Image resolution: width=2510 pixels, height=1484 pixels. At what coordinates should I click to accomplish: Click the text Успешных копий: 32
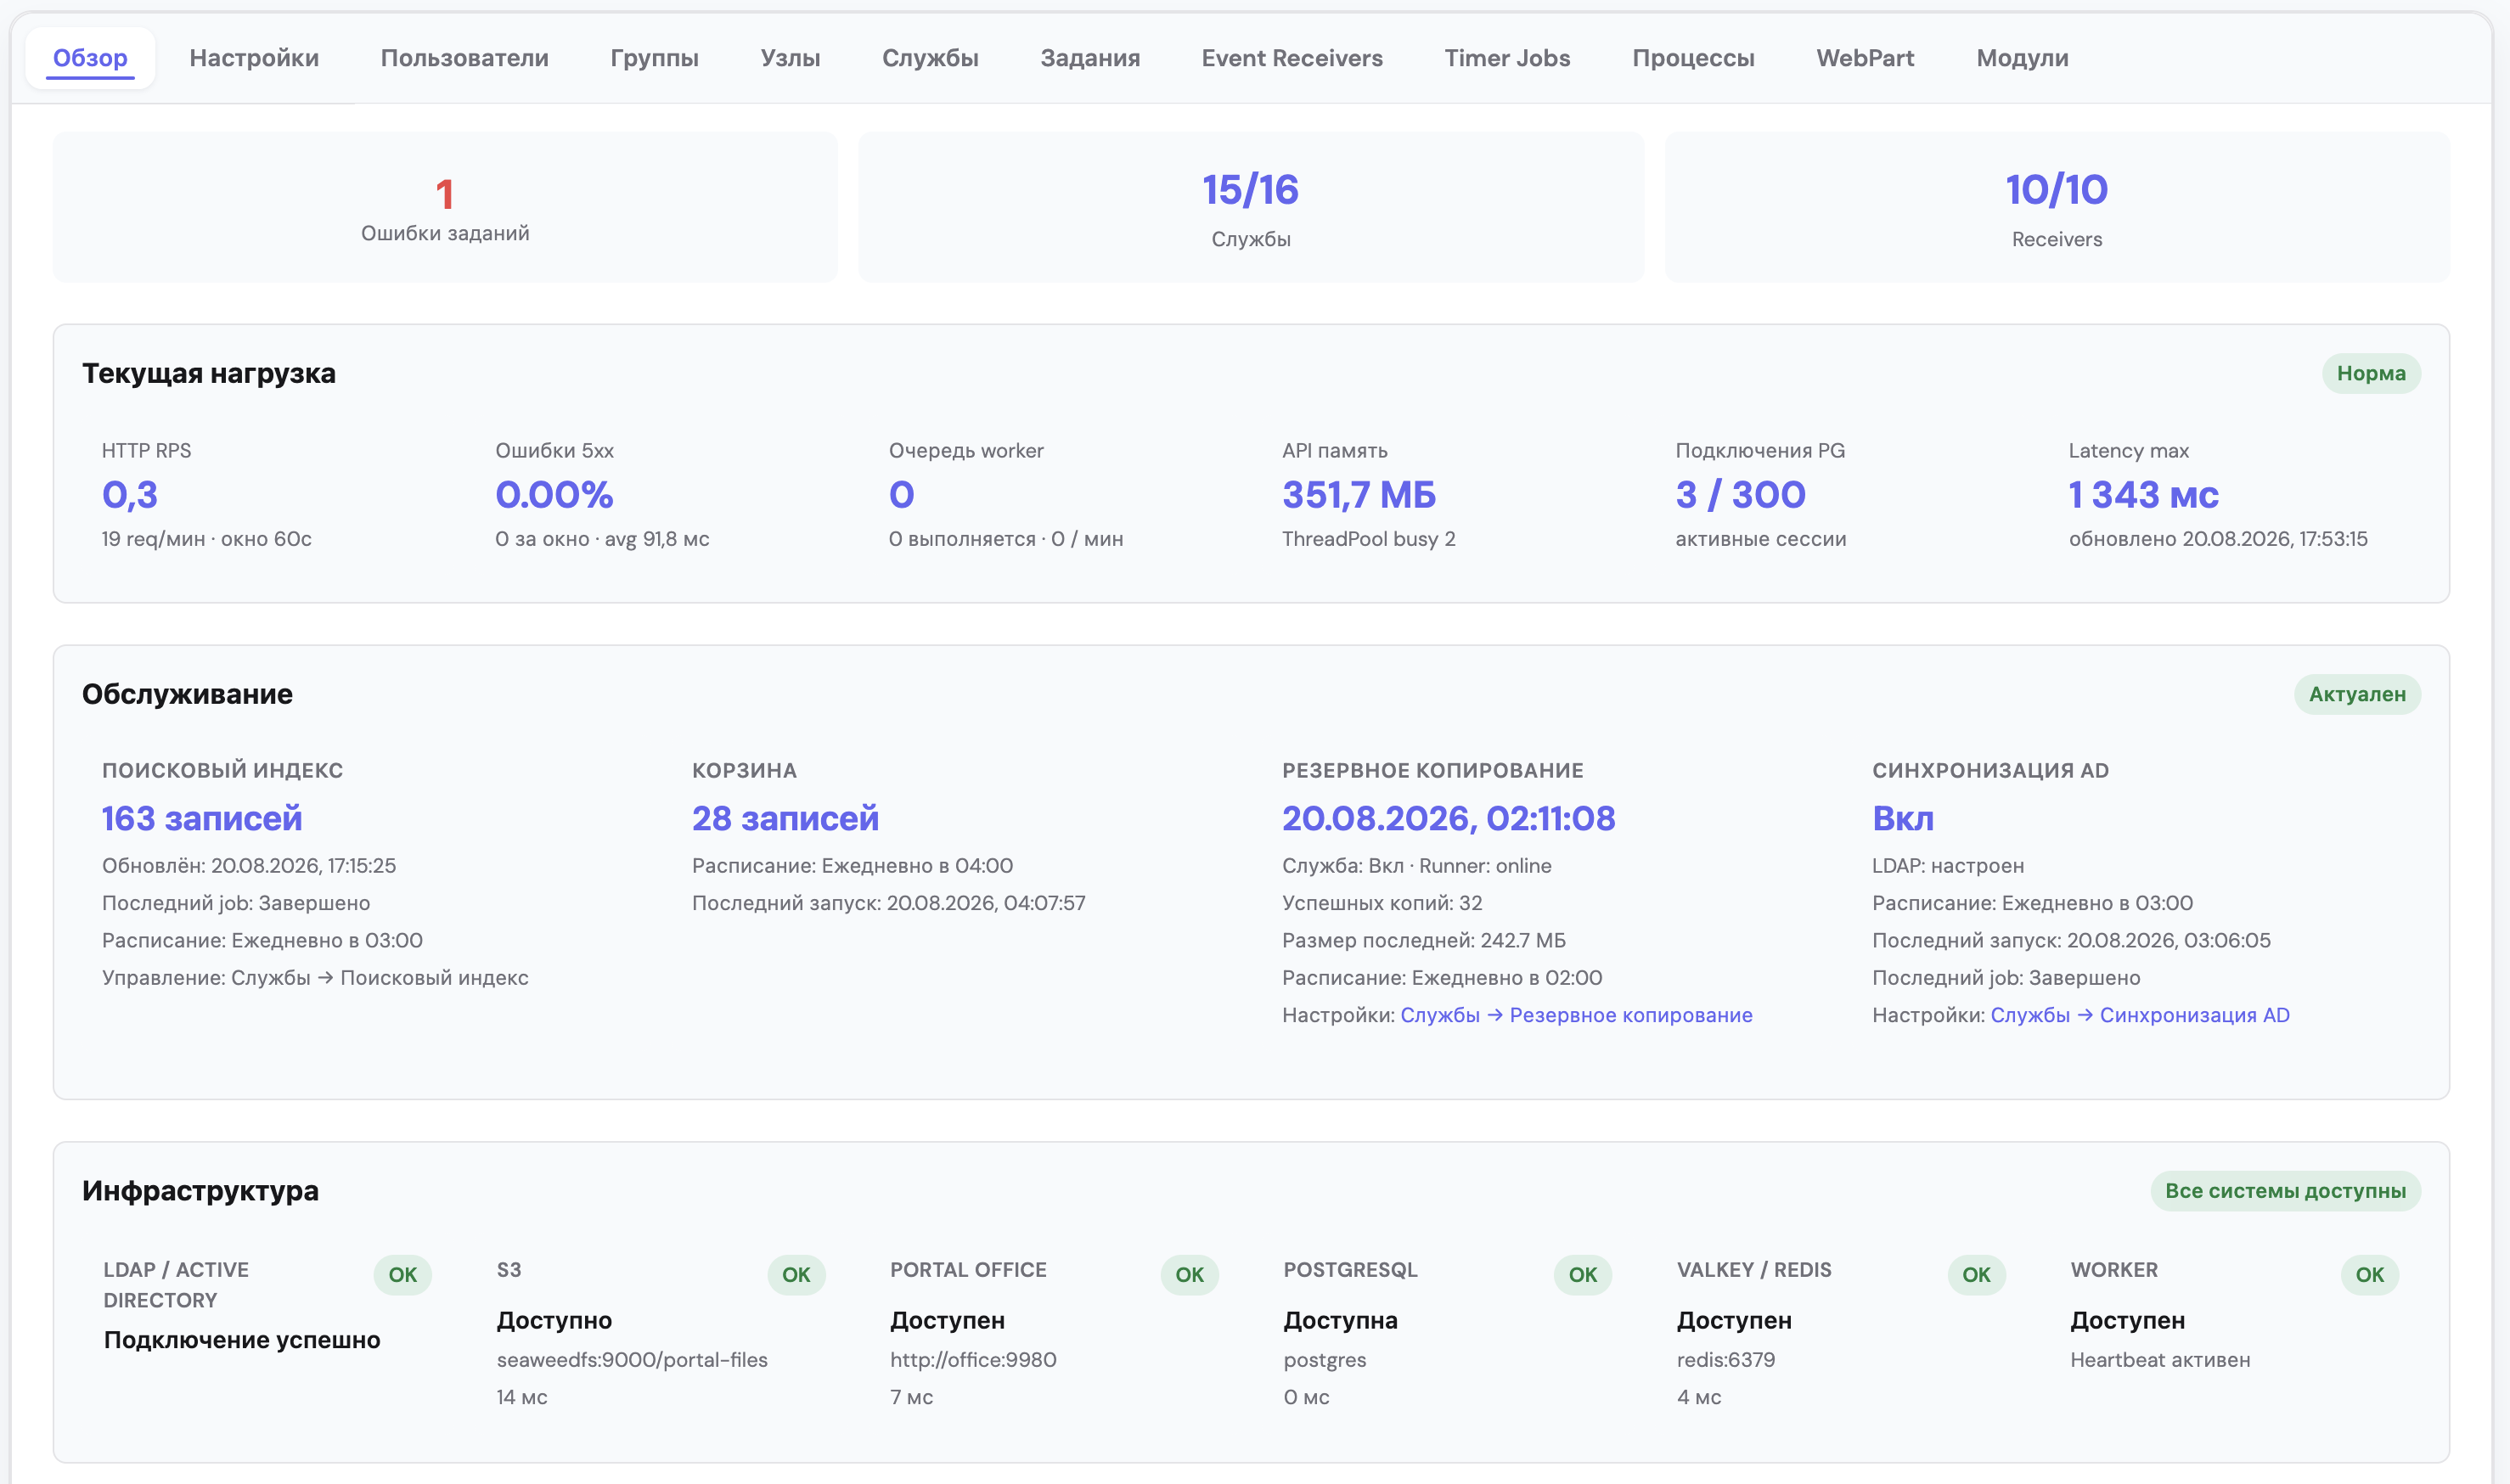pyautogui.click(x=1382, y=903)
